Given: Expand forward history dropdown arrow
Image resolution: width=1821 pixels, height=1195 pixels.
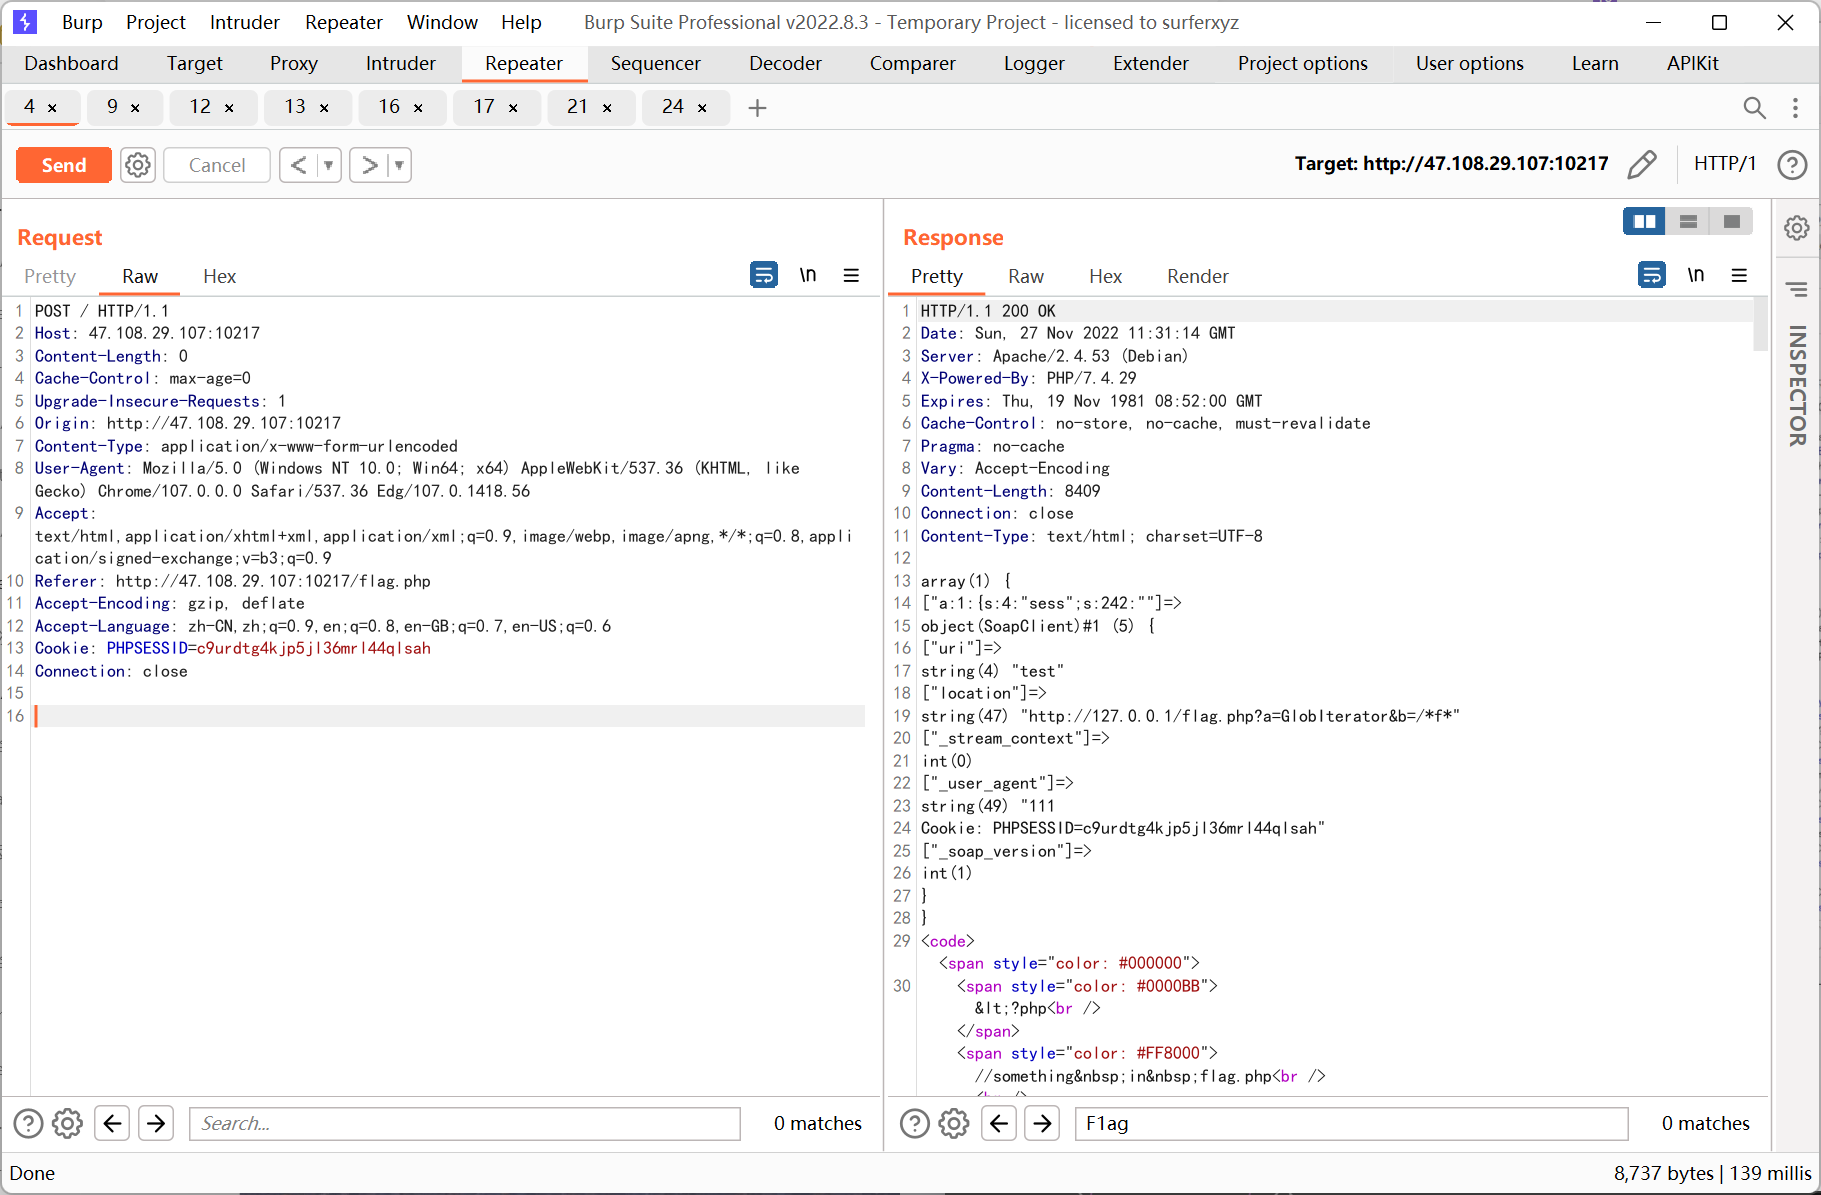Looking at the screenshot, I should point(399,165).
